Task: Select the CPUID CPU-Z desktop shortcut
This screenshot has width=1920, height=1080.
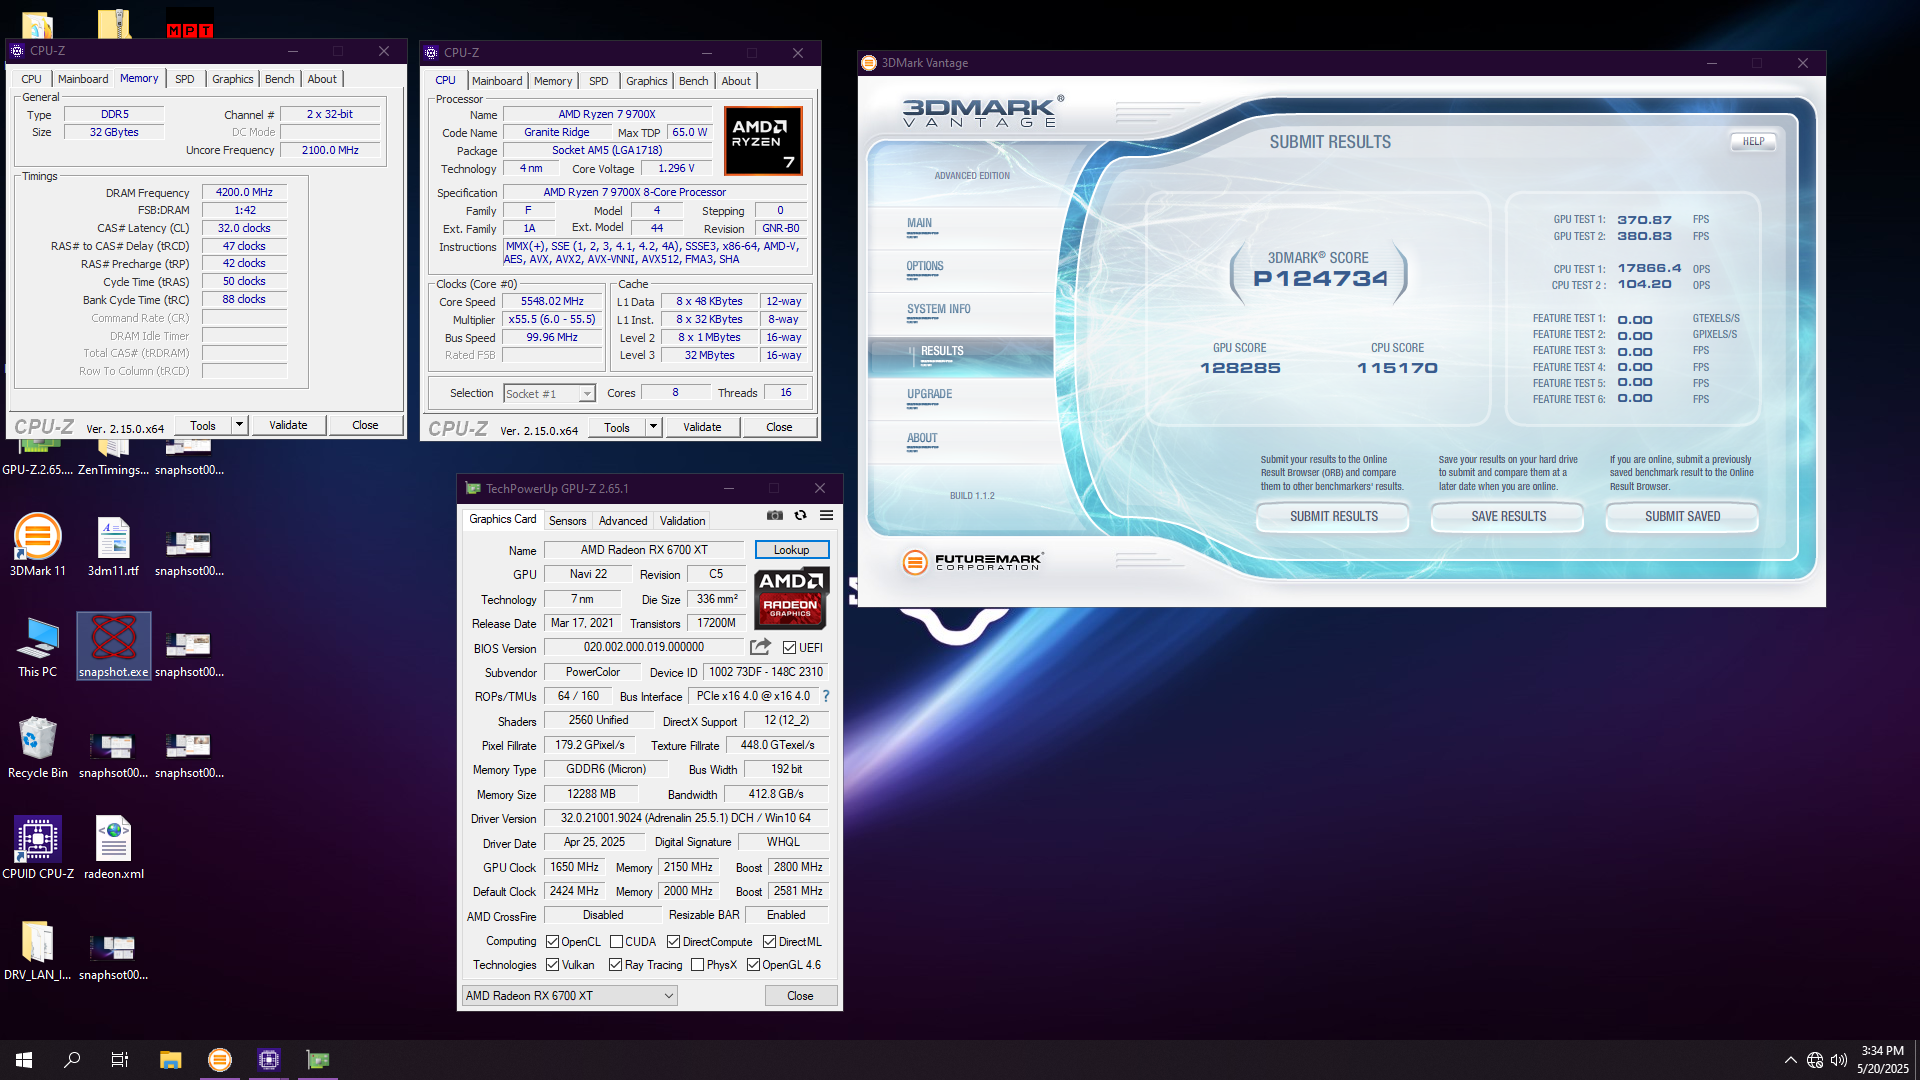Action: pyautogui.click(x=38, y=848)
